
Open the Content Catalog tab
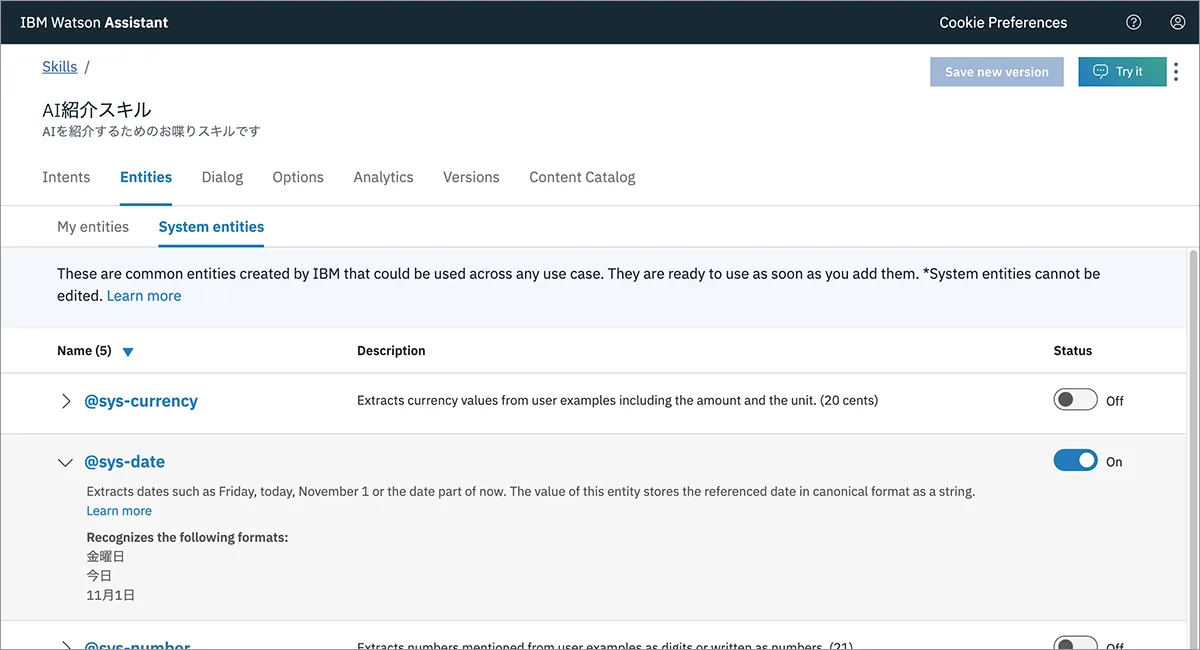click(582, 177)
